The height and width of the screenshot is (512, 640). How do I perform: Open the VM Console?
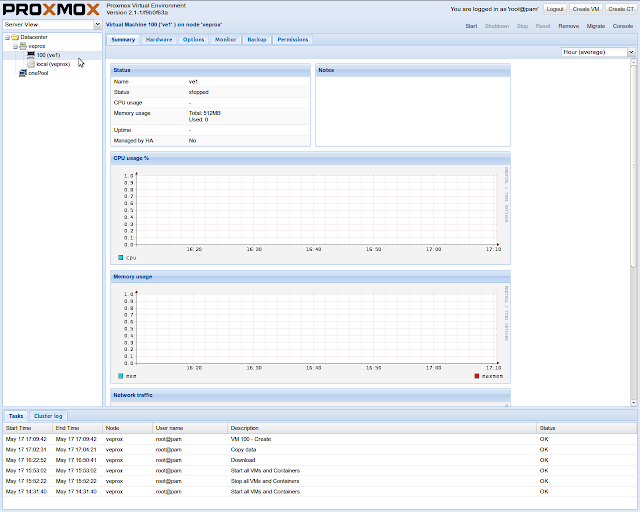(x=622, y=26)
